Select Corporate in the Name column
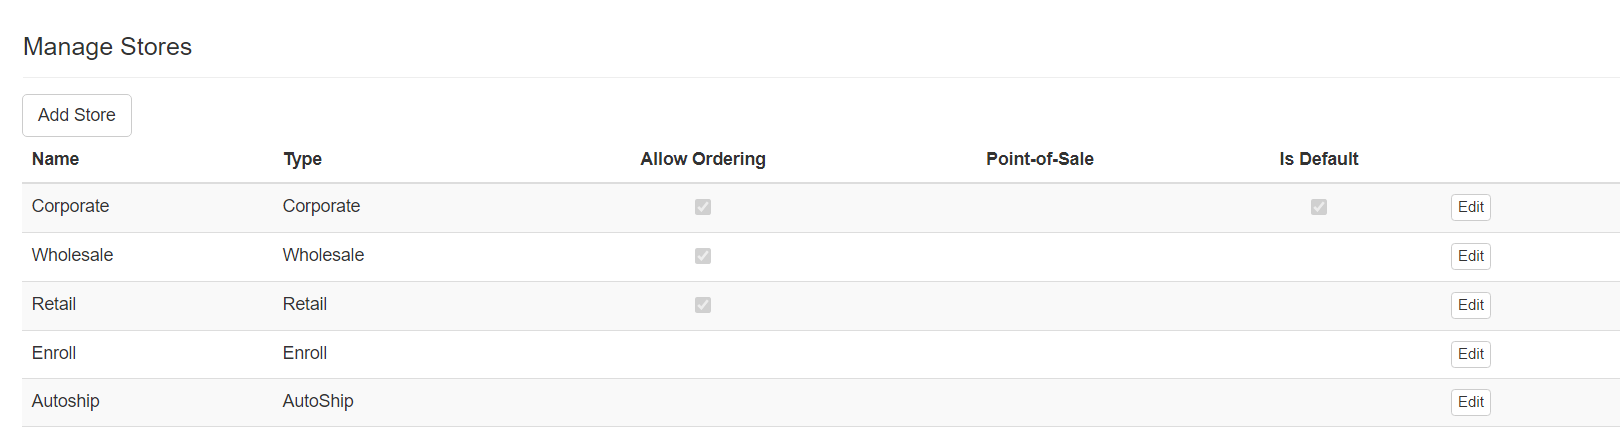This screenshot has height=428, width=1620. [x=70, y=206]
